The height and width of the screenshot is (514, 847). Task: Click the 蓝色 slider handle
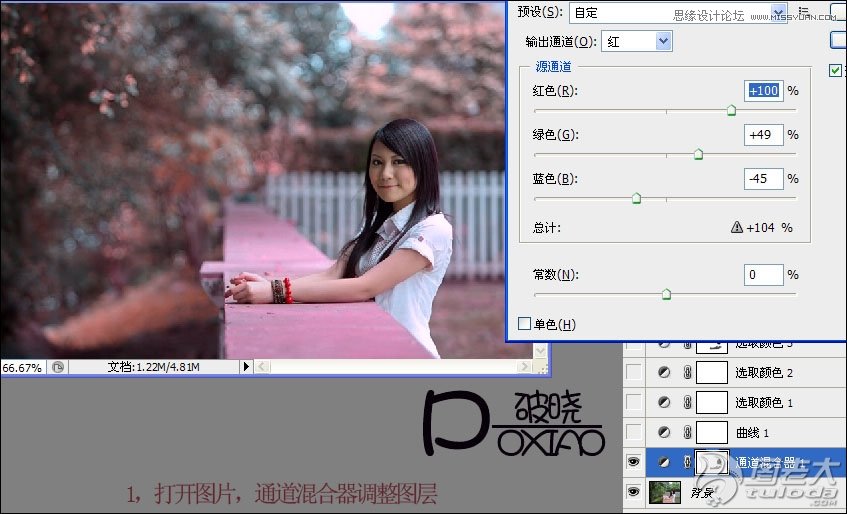coord(636,198)
